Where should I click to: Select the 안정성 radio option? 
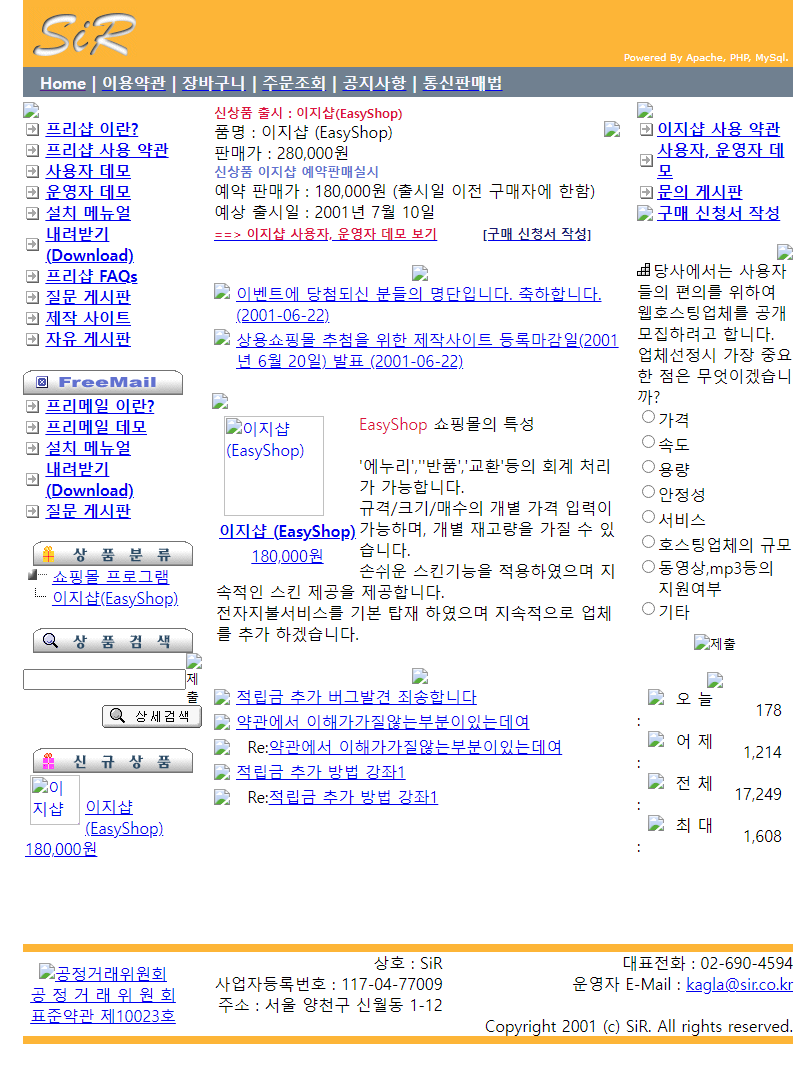click(x=648, y=492)
